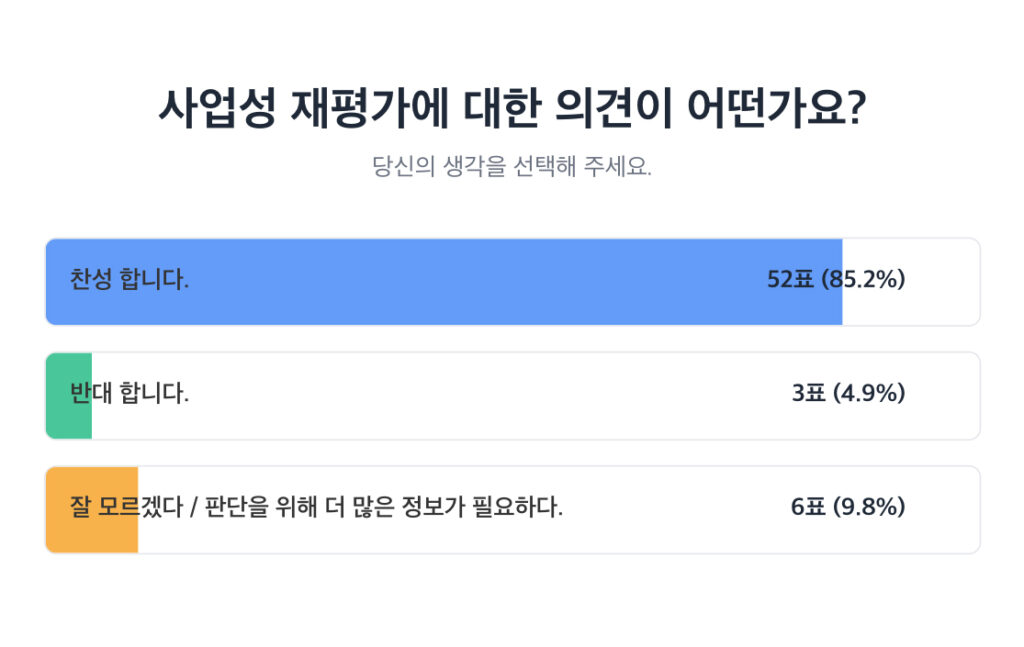Click the "52표" vote count
Viewport: 1024px width, 647px height.
coord(791,280)
